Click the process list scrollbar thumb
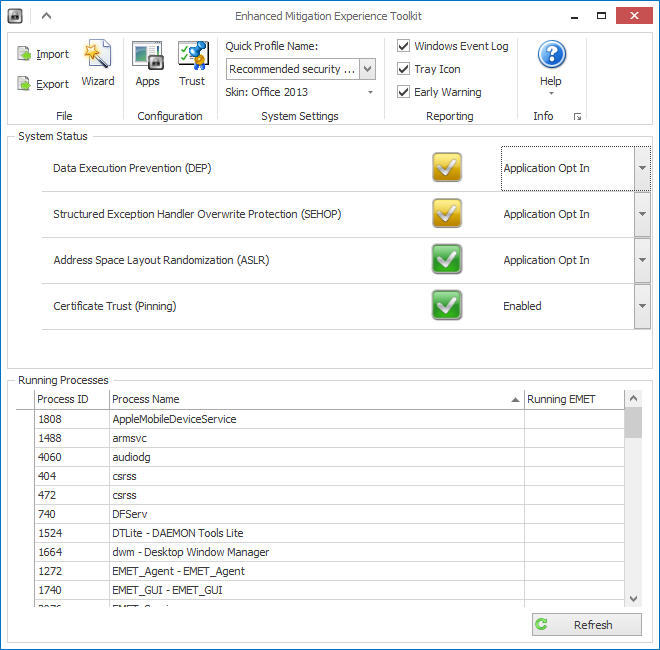The height and width of the screenshot is (650, 660). pos(633,422)
